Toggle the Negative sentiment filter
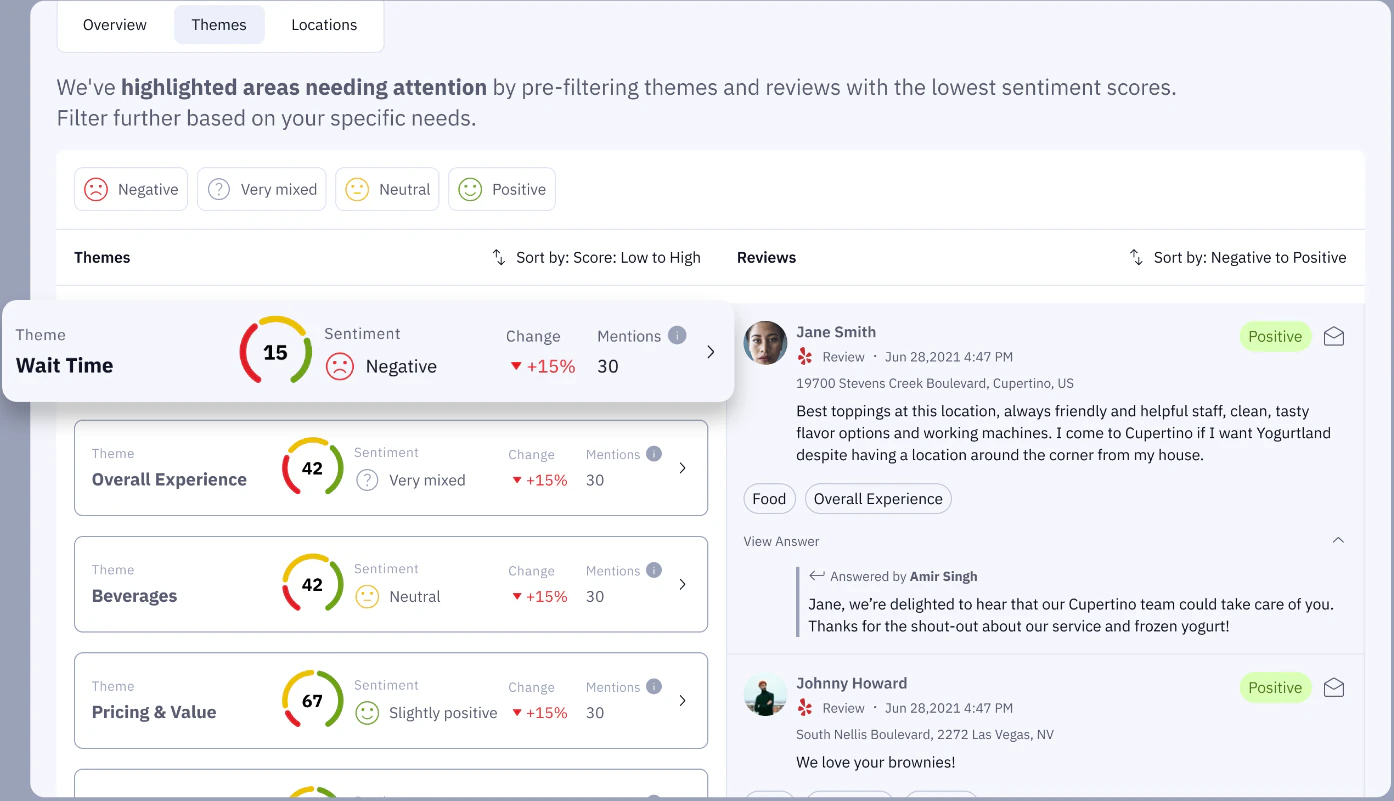 click(131, 189)
